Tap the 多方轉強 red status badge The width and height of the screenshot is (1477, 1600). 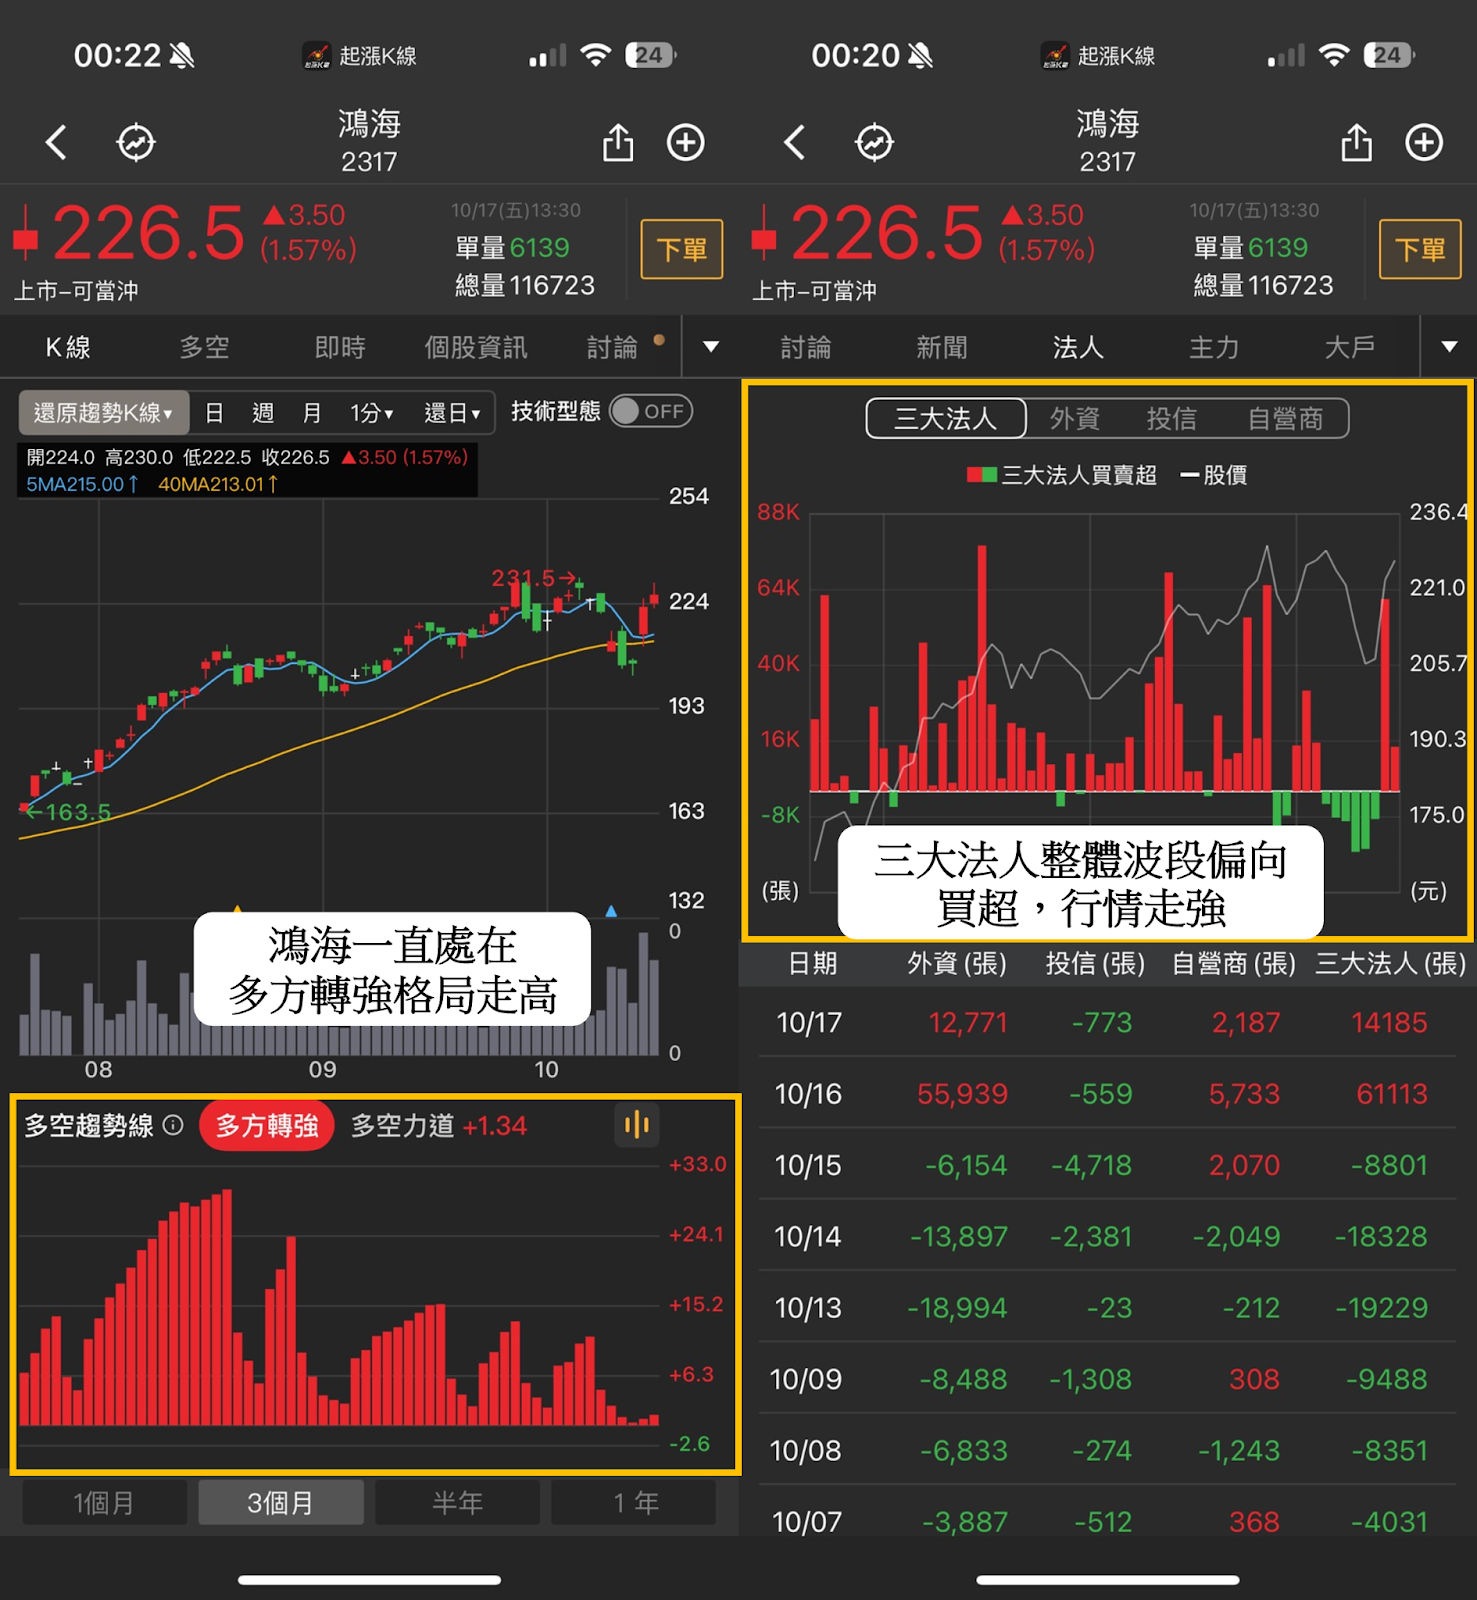[x=267, y=1126]
